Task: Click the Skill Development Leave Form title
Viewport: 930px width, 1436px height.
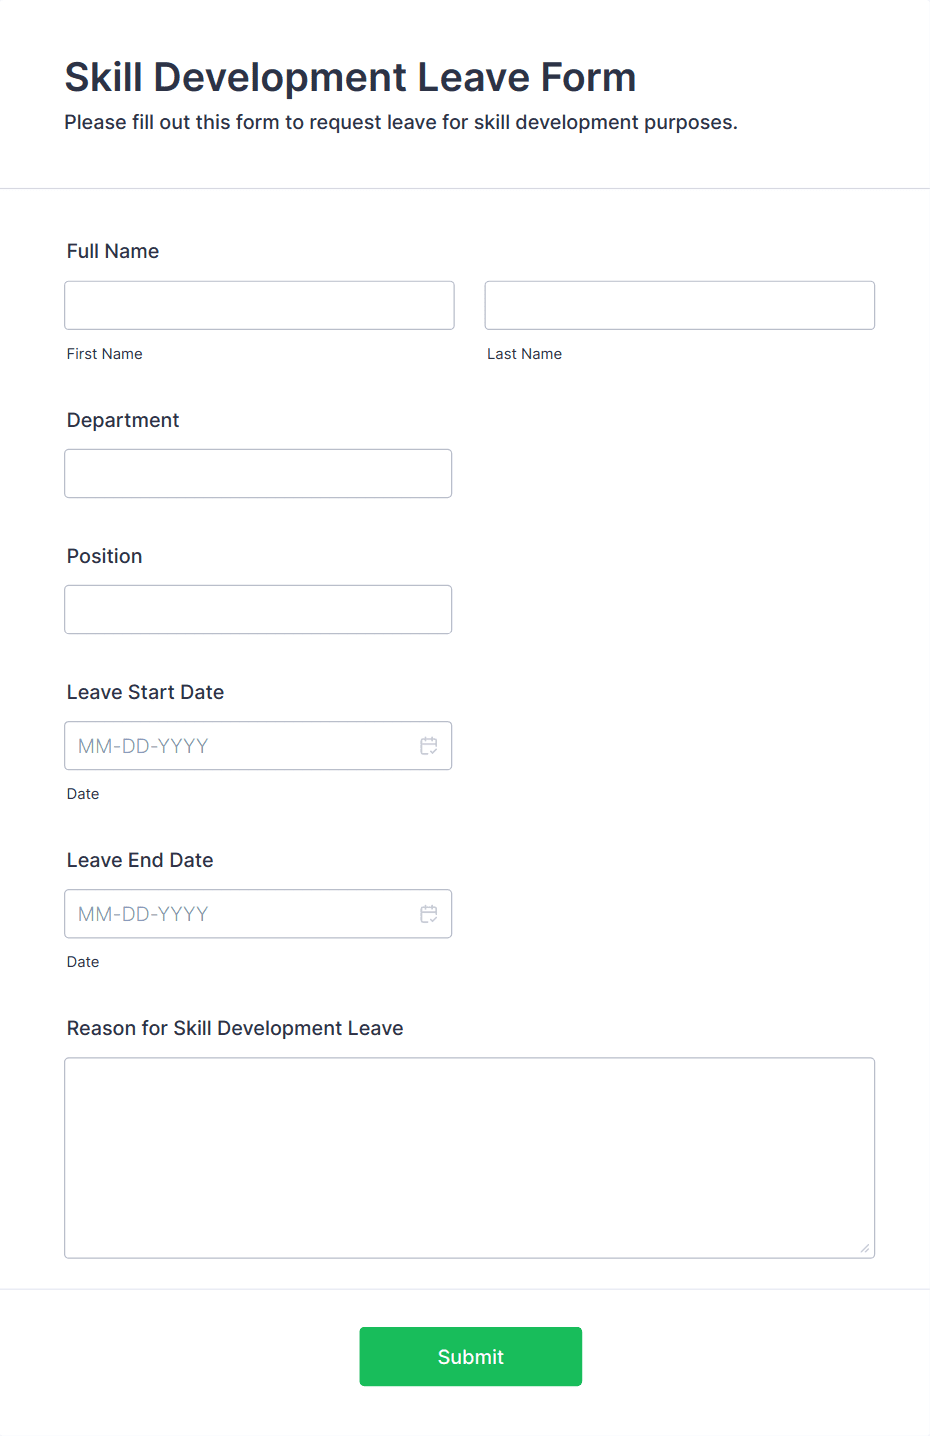Action: coord(350,77)
